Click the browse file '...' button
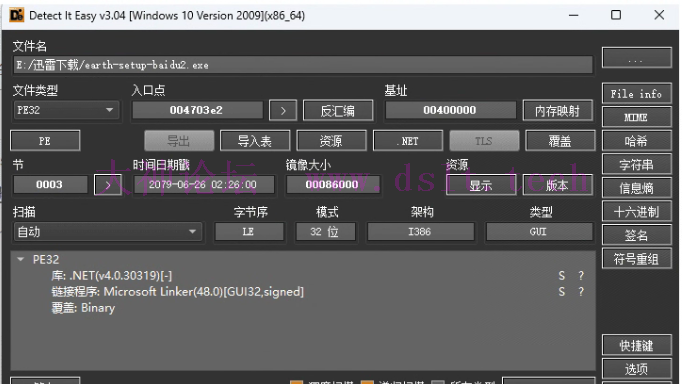 click(x=636, y=58)
